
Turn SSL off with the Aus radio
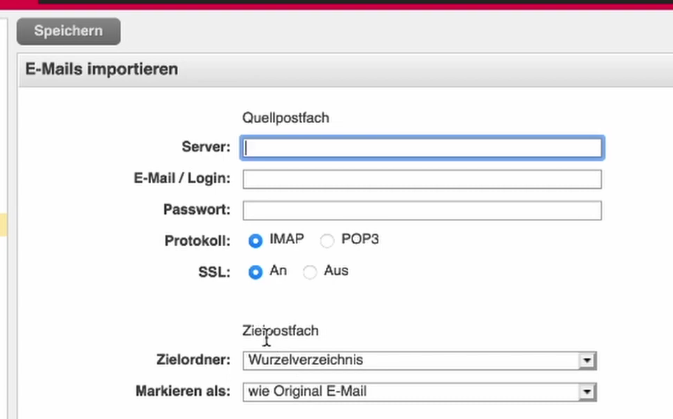[310, 272]
